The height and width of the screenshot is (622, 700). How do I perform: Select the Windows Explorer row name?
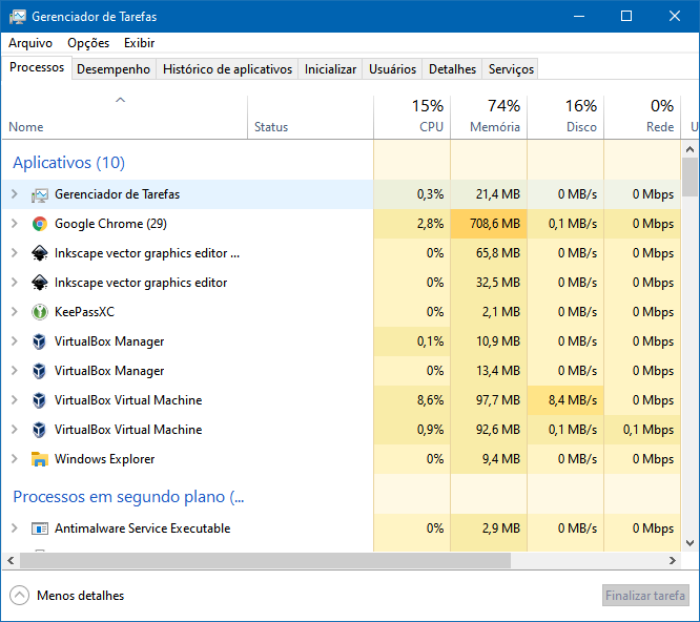click(104, 459)
